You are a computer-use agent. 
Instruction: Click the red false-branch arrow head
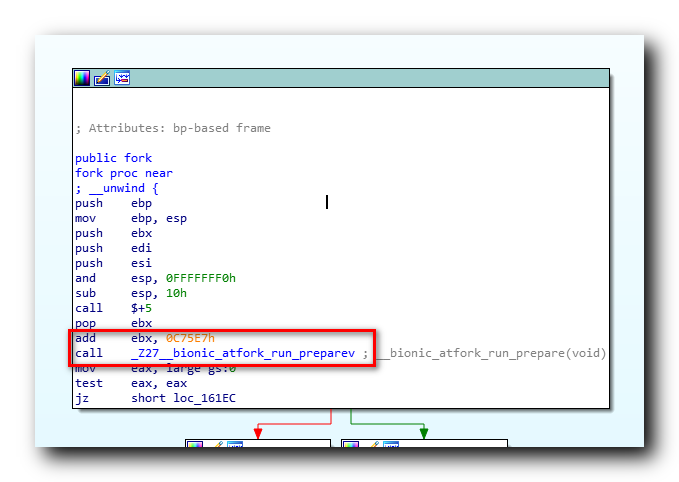point(258,432)
